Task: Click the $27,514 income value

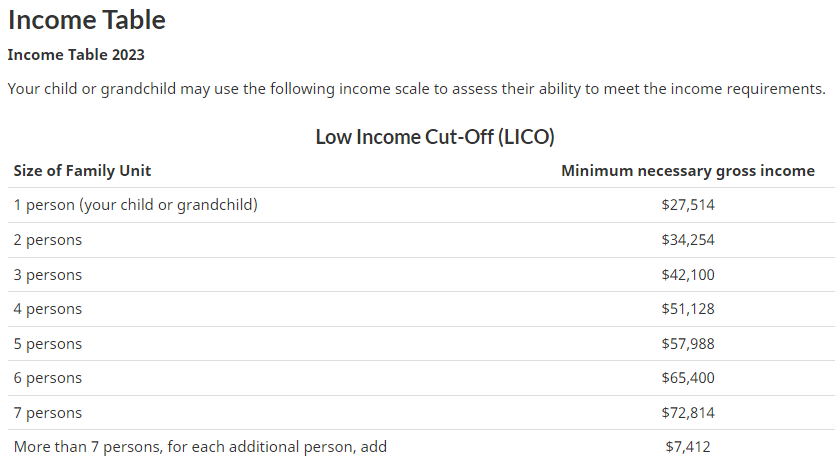Action: click(x=687, y=205)
